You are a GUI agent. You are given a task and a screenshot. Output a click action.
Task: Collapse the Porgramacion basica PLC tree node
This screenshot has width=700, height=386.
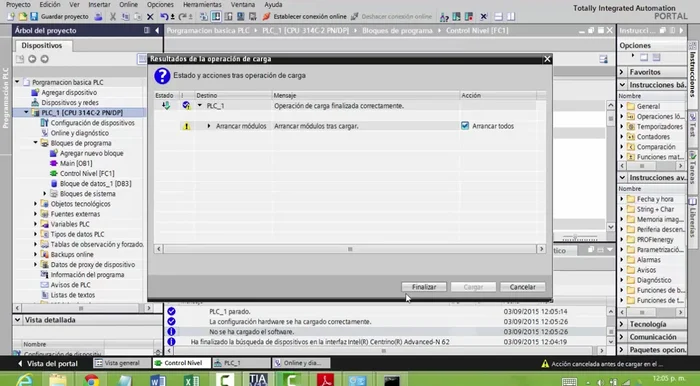coord(17,82)
